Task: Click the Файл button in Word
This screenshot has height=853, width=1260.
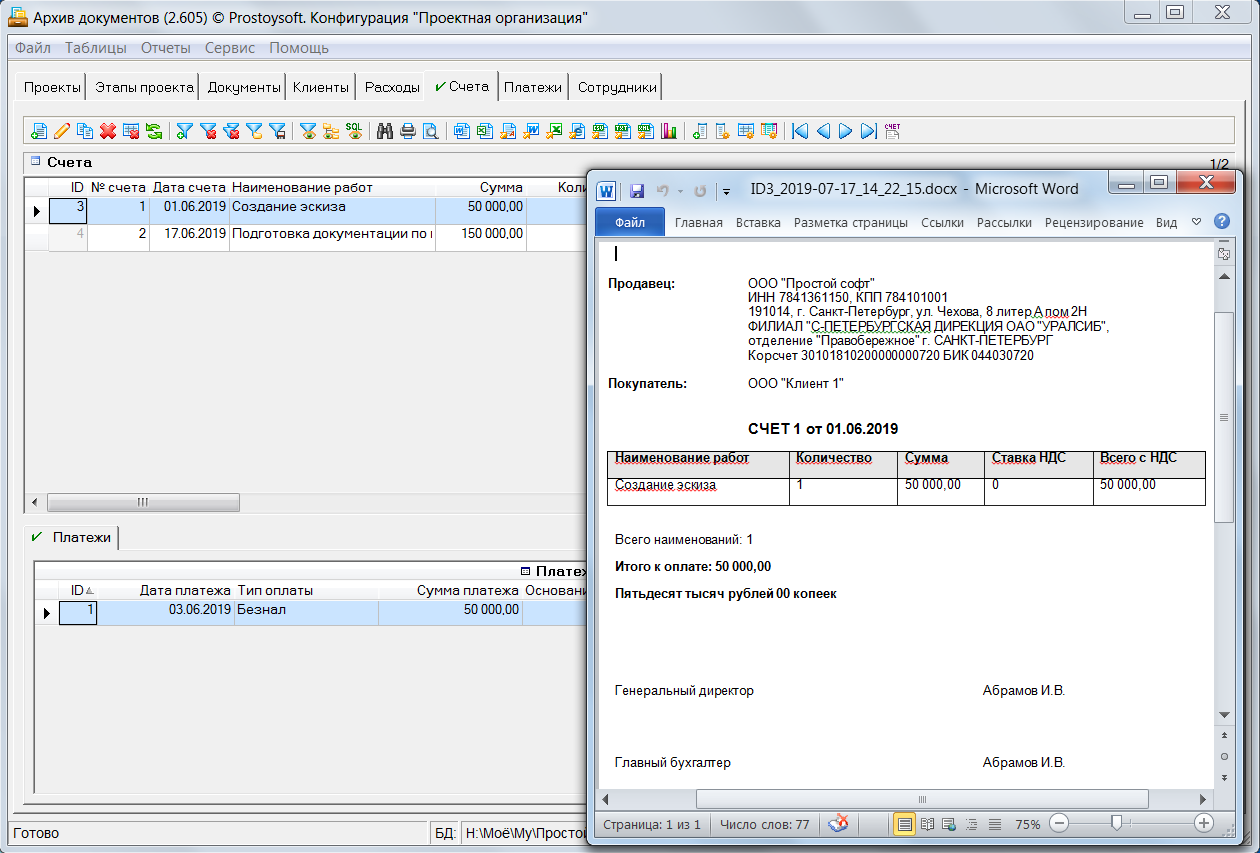Action: pyautogui.click(x=629, y=222)
